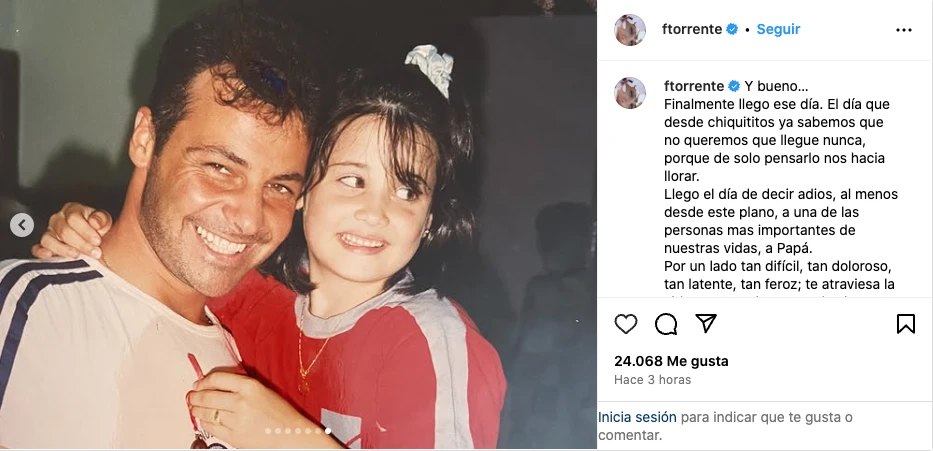Open comments via the speech bubble icon
The image size is (933, 451).
(x=666, y=324)
